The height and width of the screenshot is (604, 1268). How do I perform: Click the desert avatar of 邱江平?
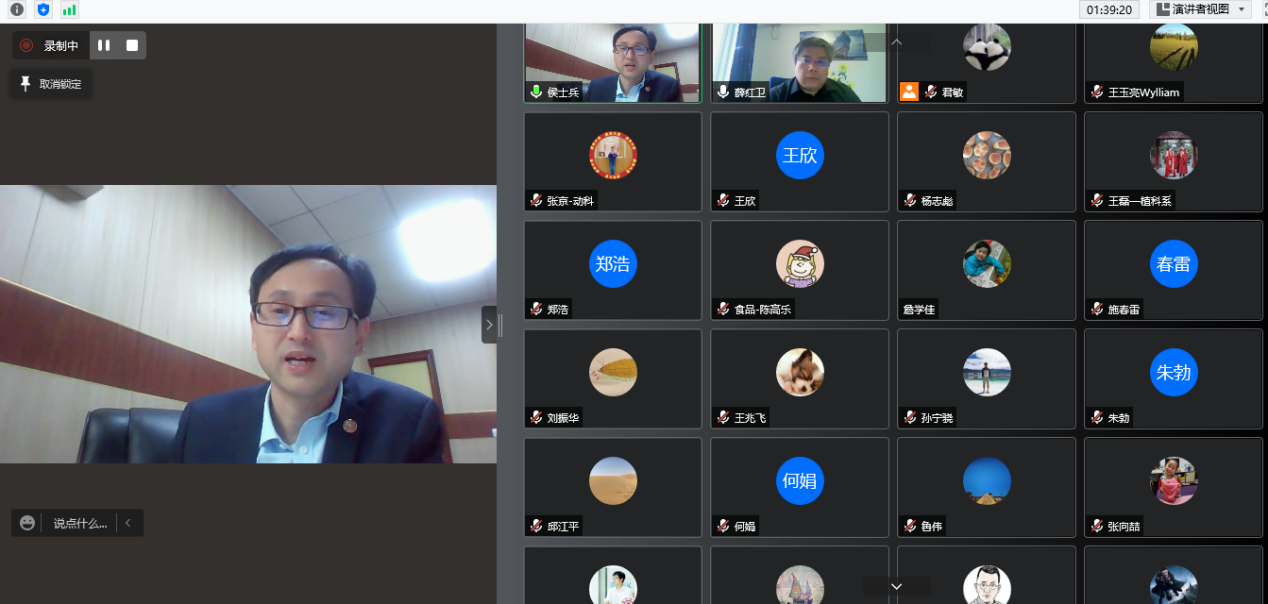[x=613, y=481]
